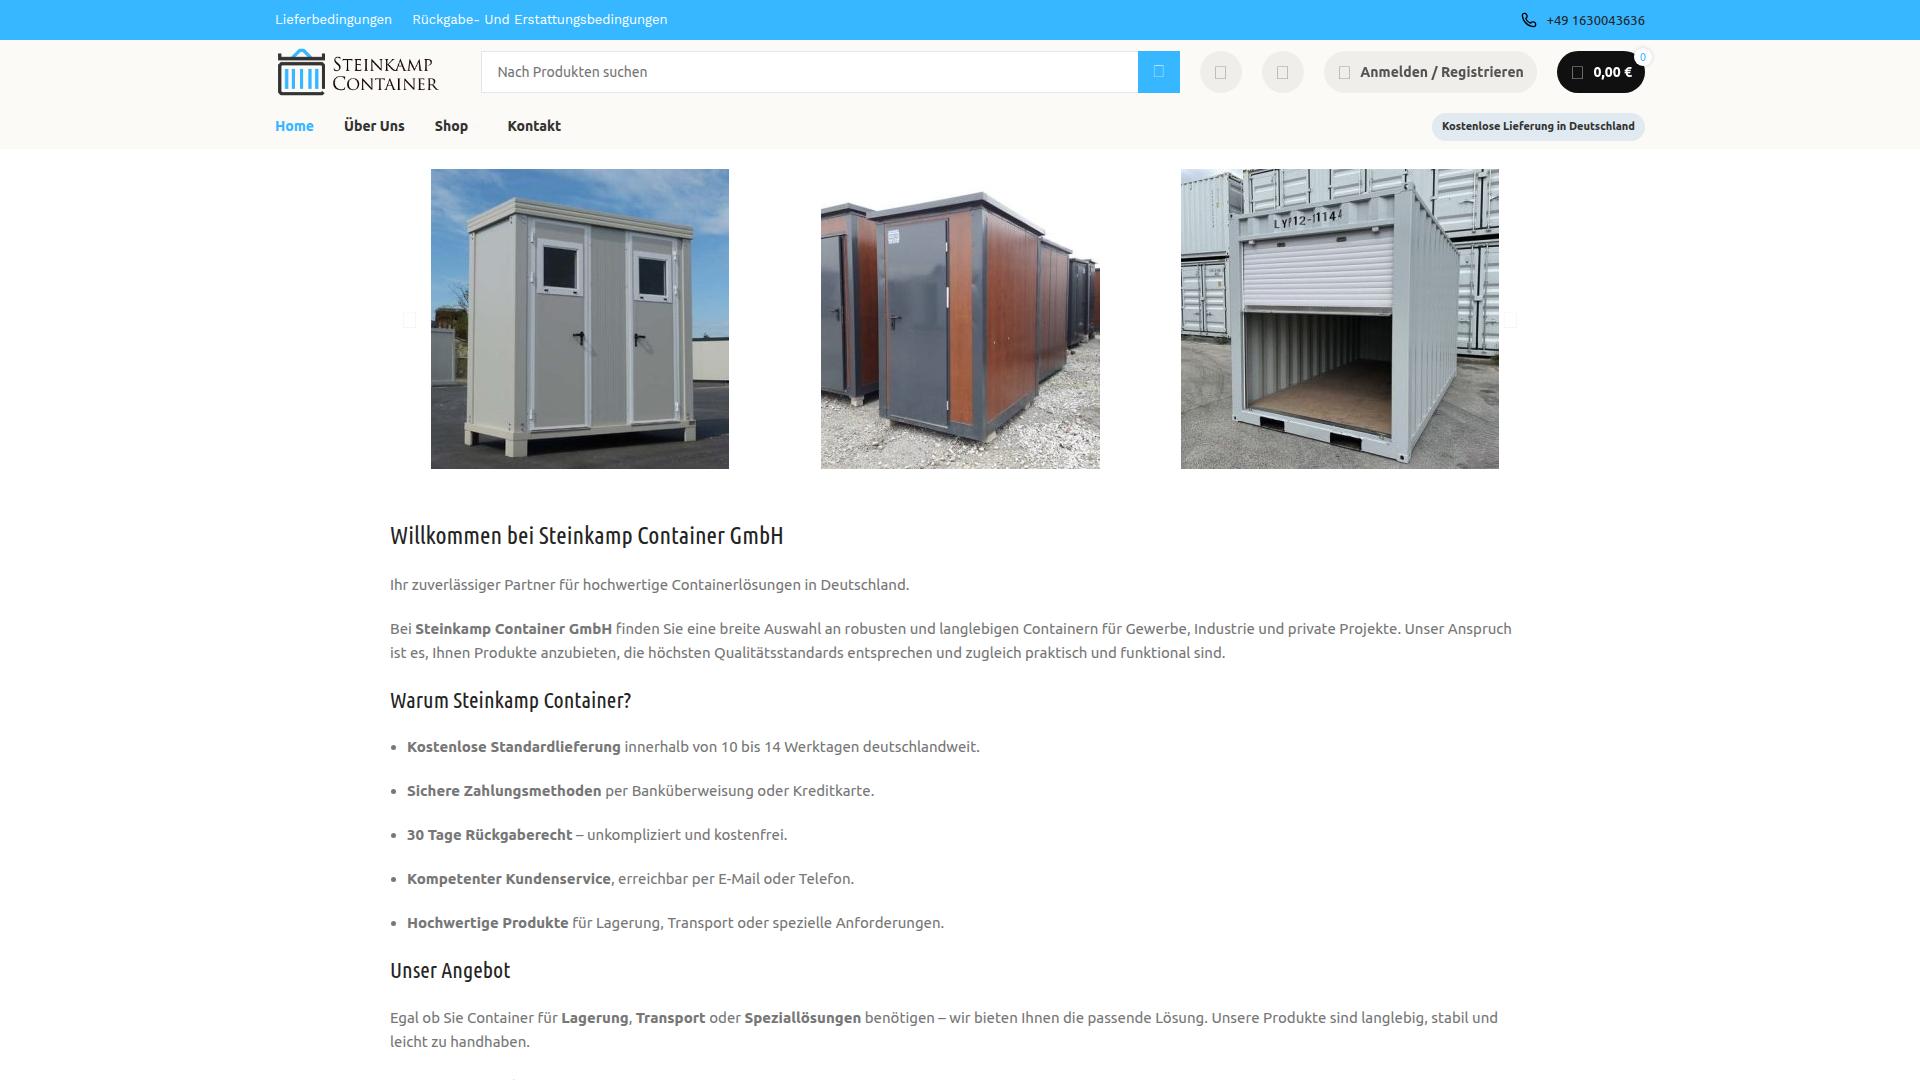The image size is (1920, 1080).
Task: Open the Über Uns page
Action: (374, 126)
